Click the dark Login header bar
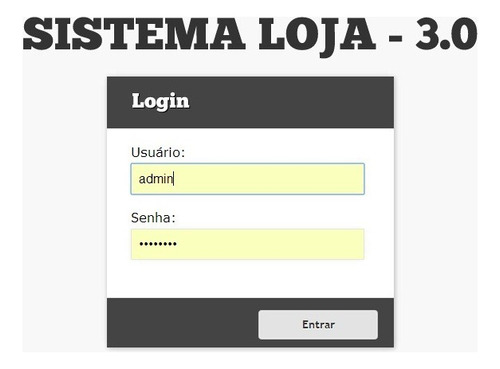 click(250, 102)
